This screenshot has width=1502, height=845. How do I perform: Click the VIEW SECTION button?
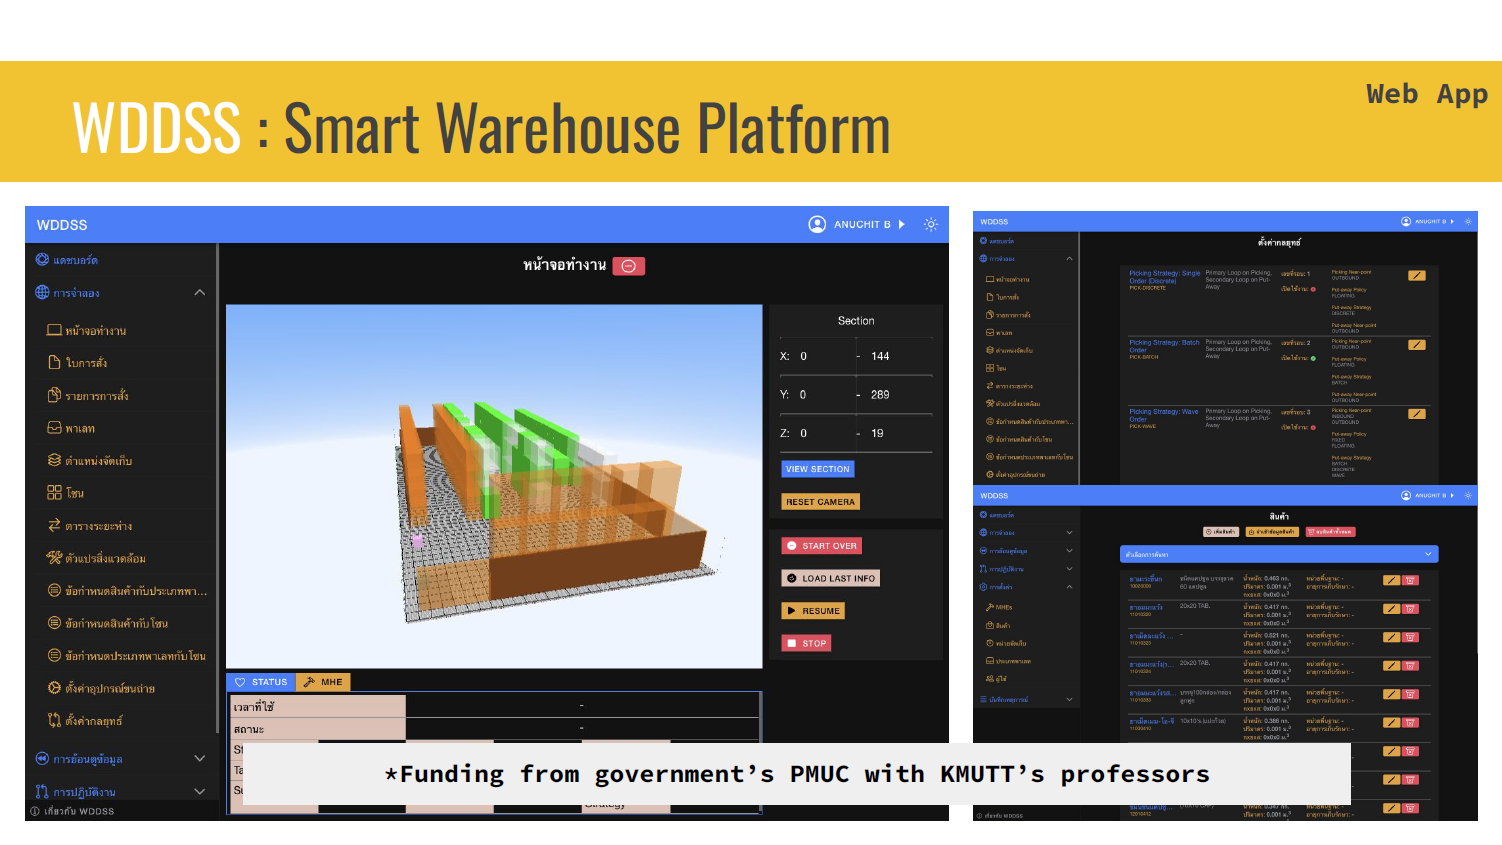click(817, 469)
